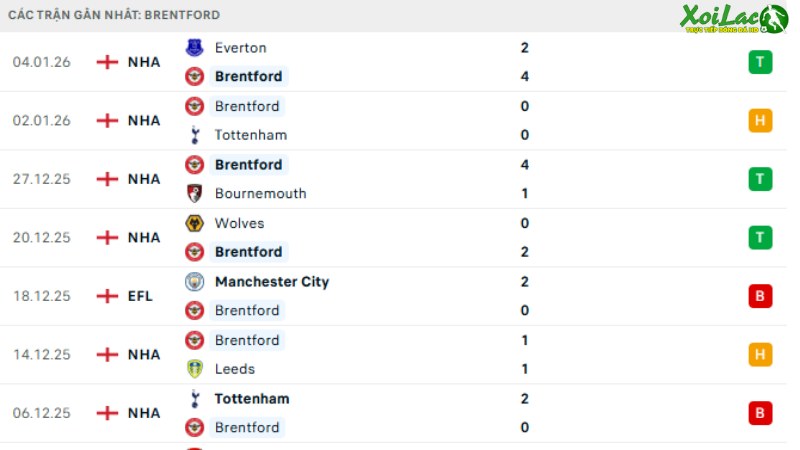Select the 27.12.25 match date
The image size is (800, 450).
point(42,179)
